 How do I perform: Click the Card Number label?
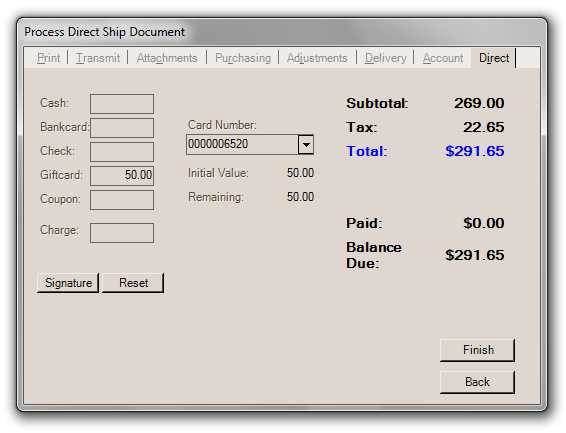pos(222,125)
